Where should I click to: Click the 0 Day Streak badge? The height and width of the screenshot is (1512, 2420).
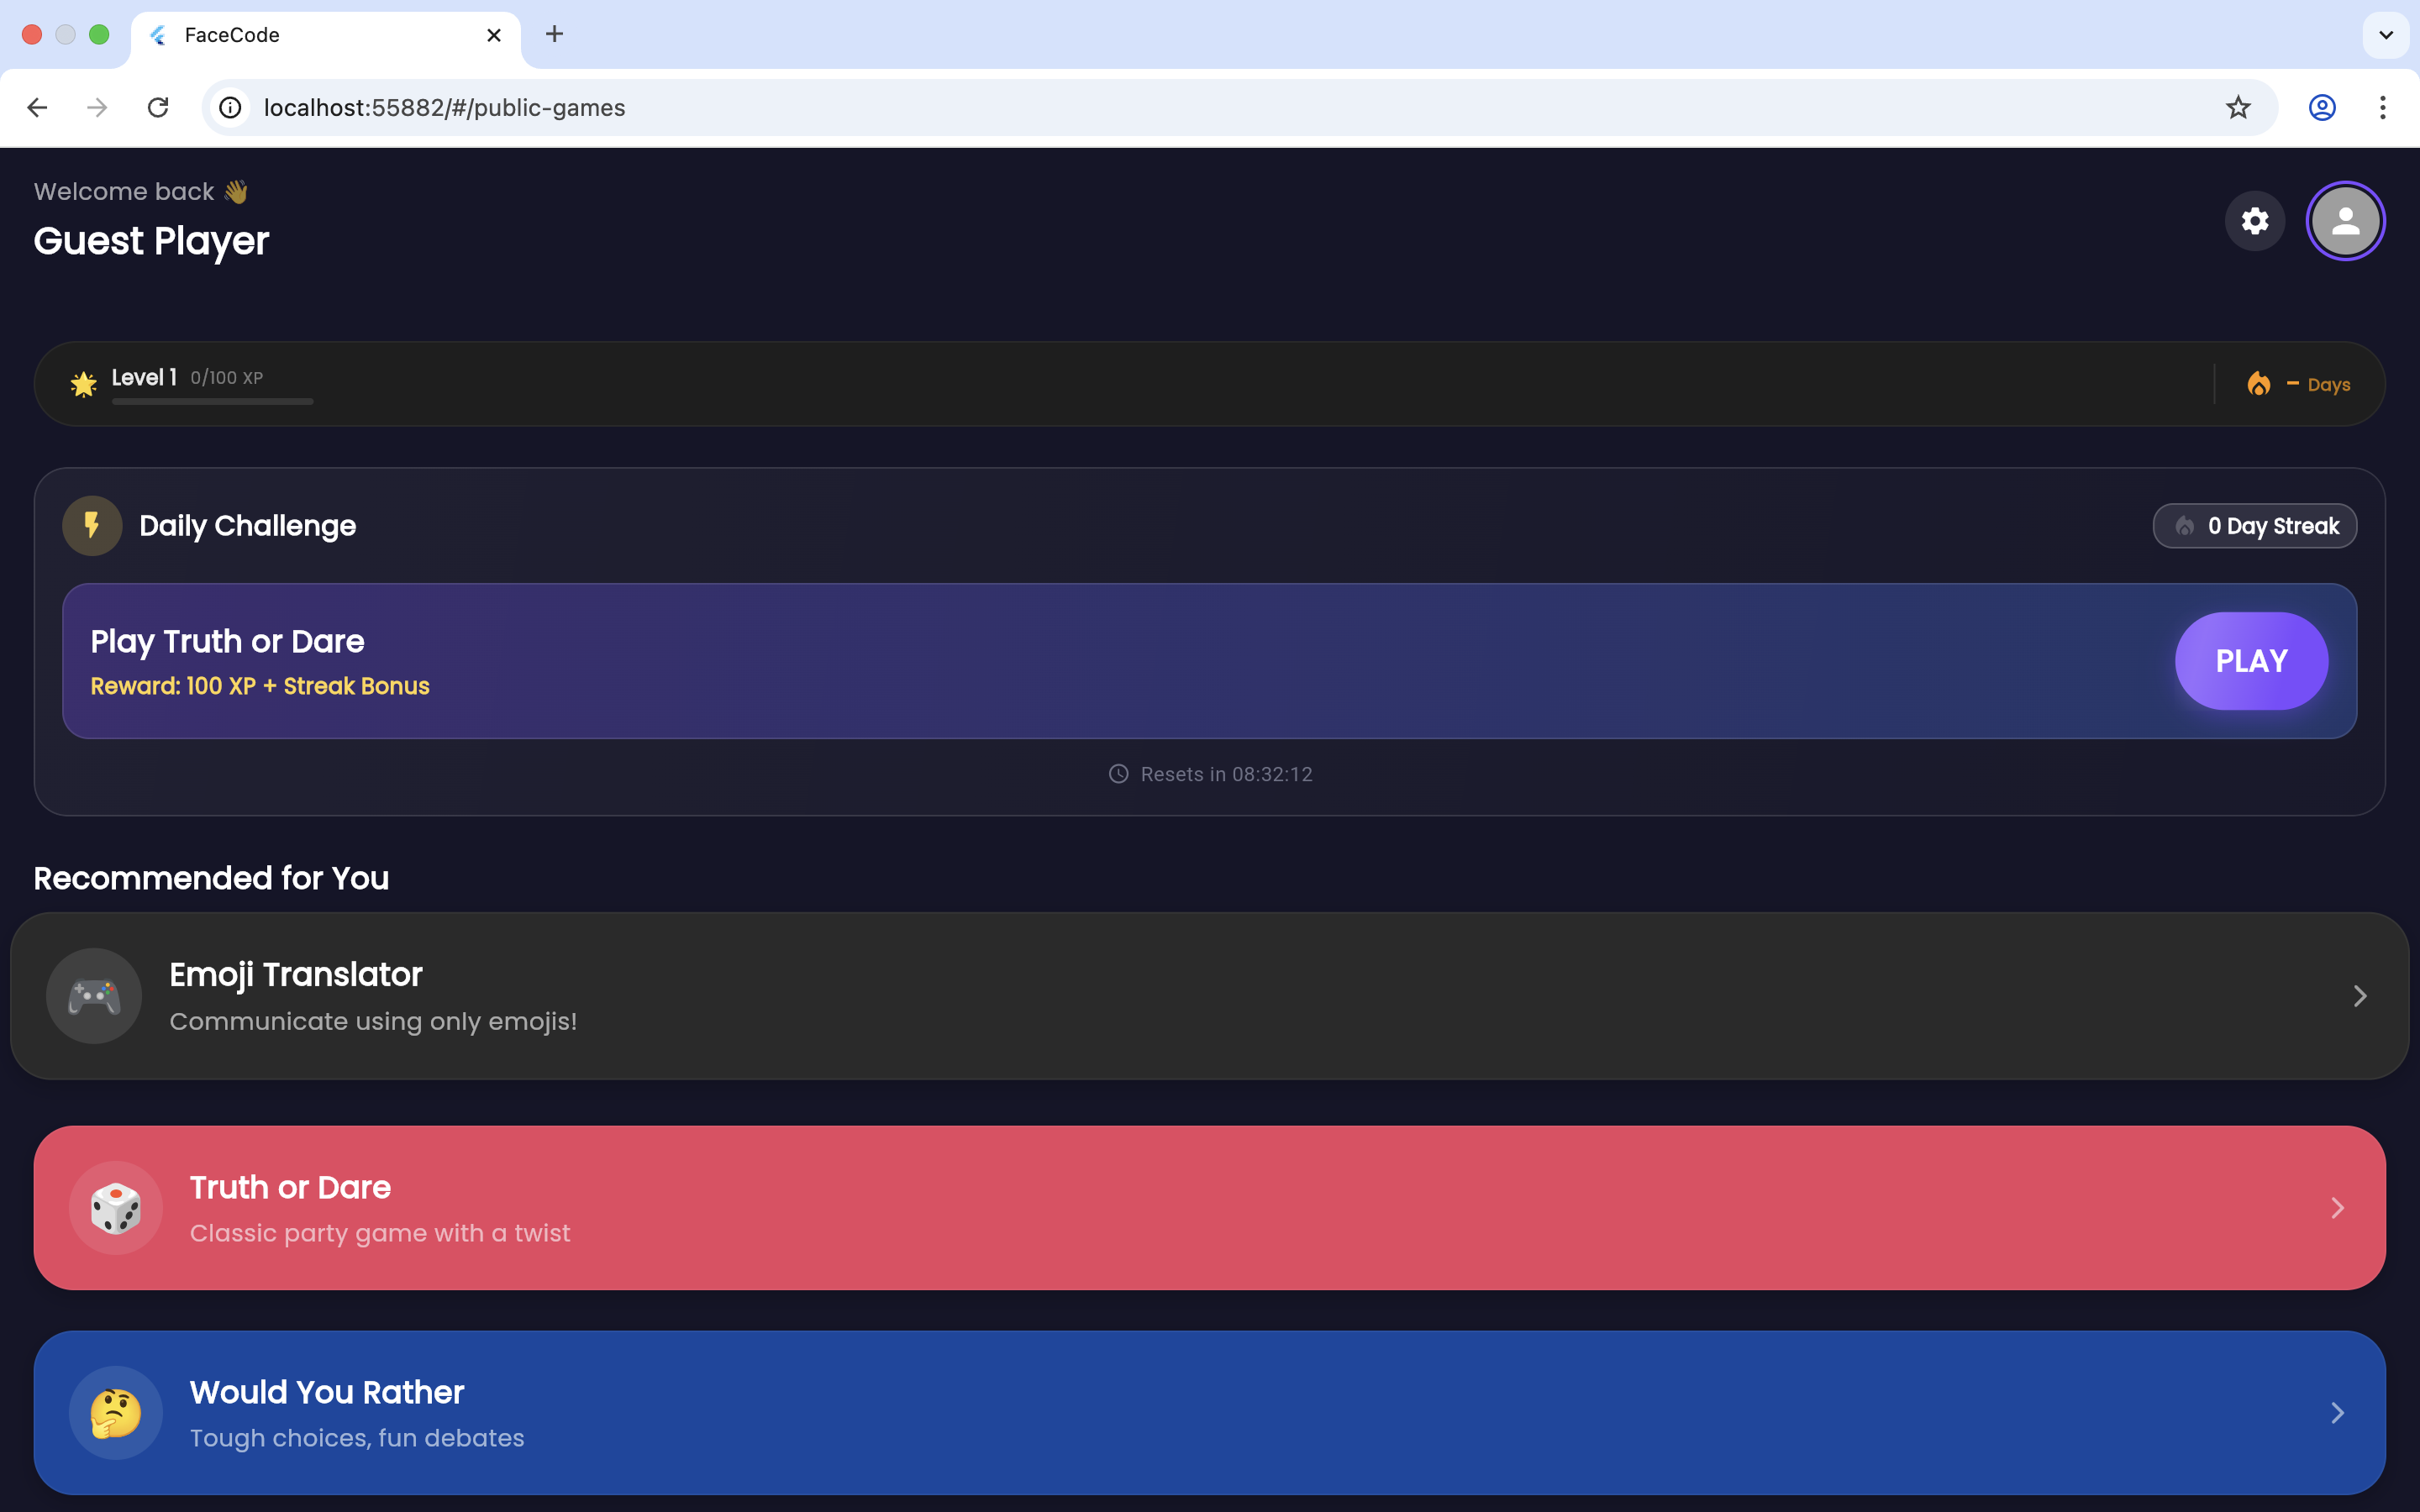[x=2254, y=526]
